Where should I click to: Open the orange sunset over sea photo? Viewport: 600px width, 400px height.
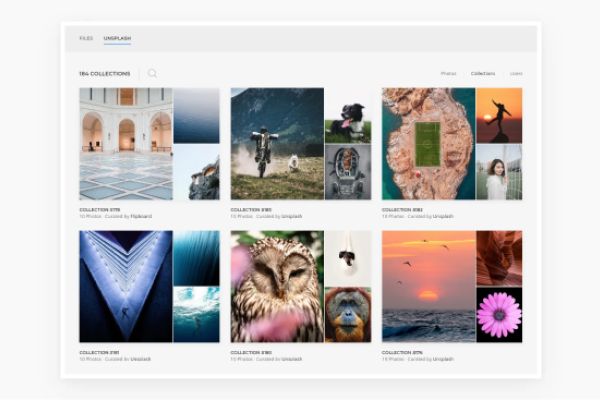[x=428, y=286]
